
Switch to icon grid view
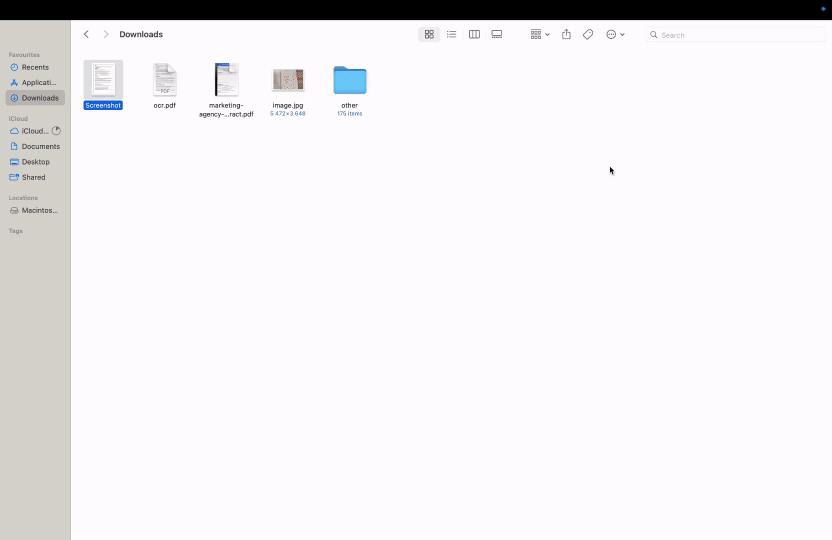click(429, 34)
